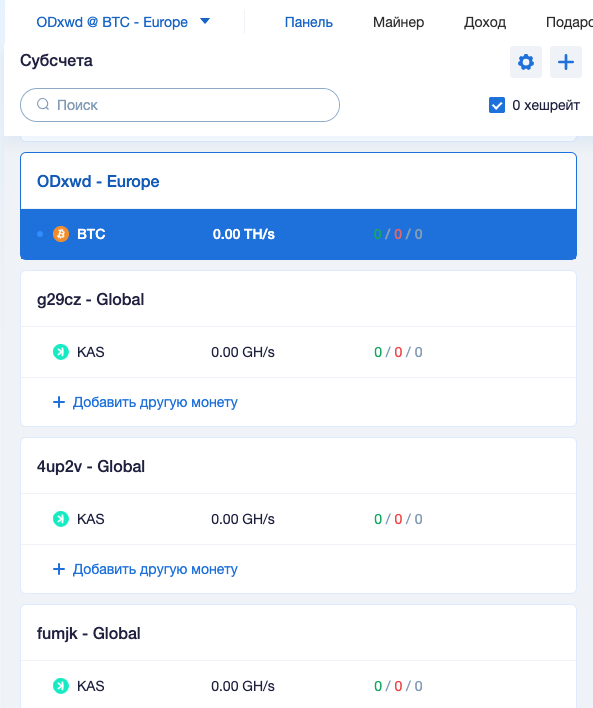This screenshot has width=593, height=708.
Task: Select the ODxwd - Europe subaccount header
Action: [299, 181]
